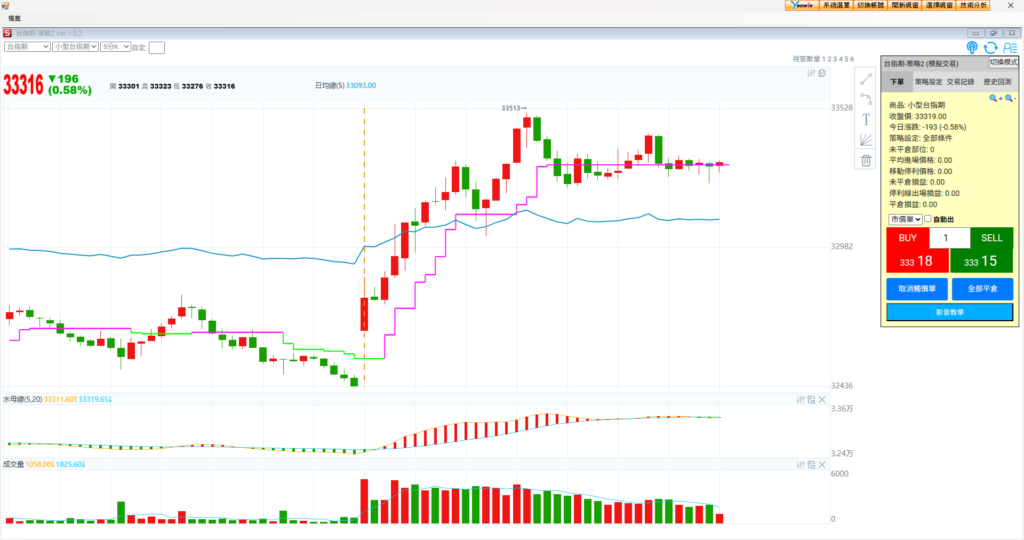
Task: Set window count to 3
Action: 837,59
